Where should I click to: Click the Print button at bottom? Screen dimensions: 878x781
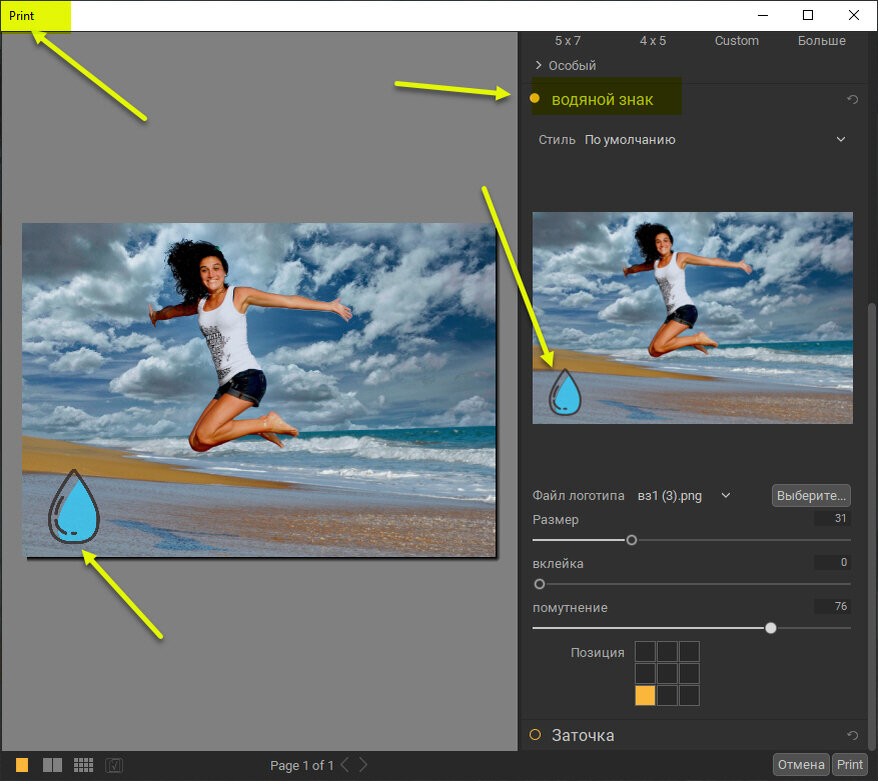click(x=849, y=764)
